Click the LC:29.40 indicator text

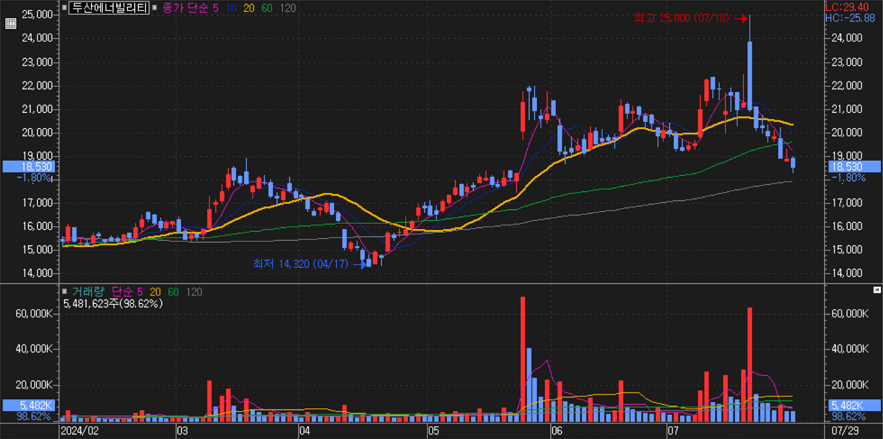853,6
